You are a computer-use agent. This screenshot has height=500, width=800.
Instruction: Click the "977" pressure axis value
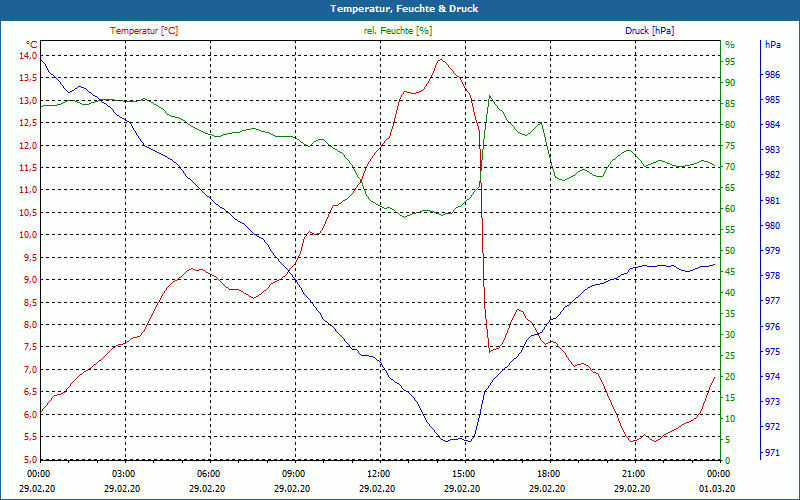(x=773, y=301)
